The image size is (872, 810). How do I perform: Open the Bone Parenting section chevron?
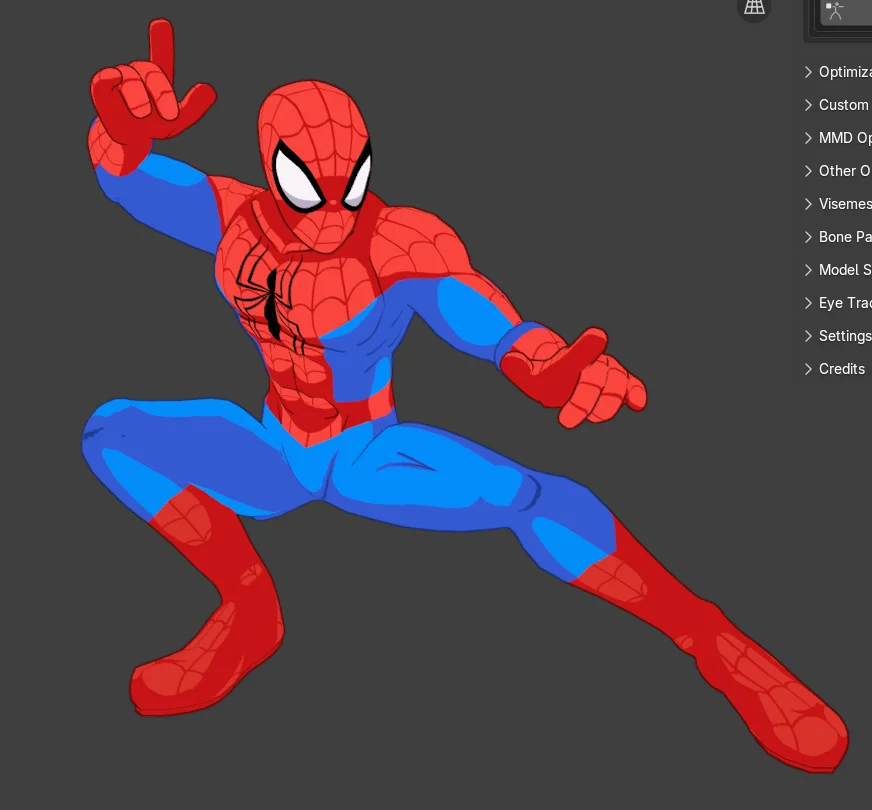click(x=808, y=237)
